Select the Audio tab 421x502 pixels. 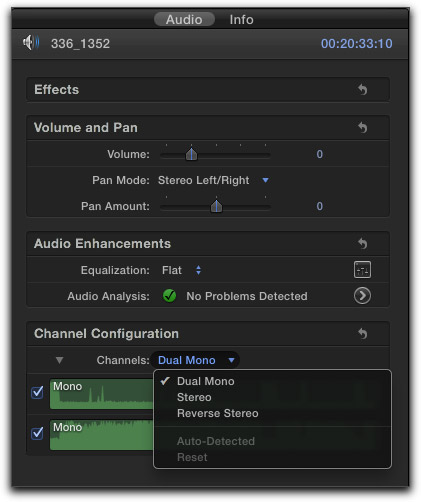pyautogui.click(x=184, y=19)
